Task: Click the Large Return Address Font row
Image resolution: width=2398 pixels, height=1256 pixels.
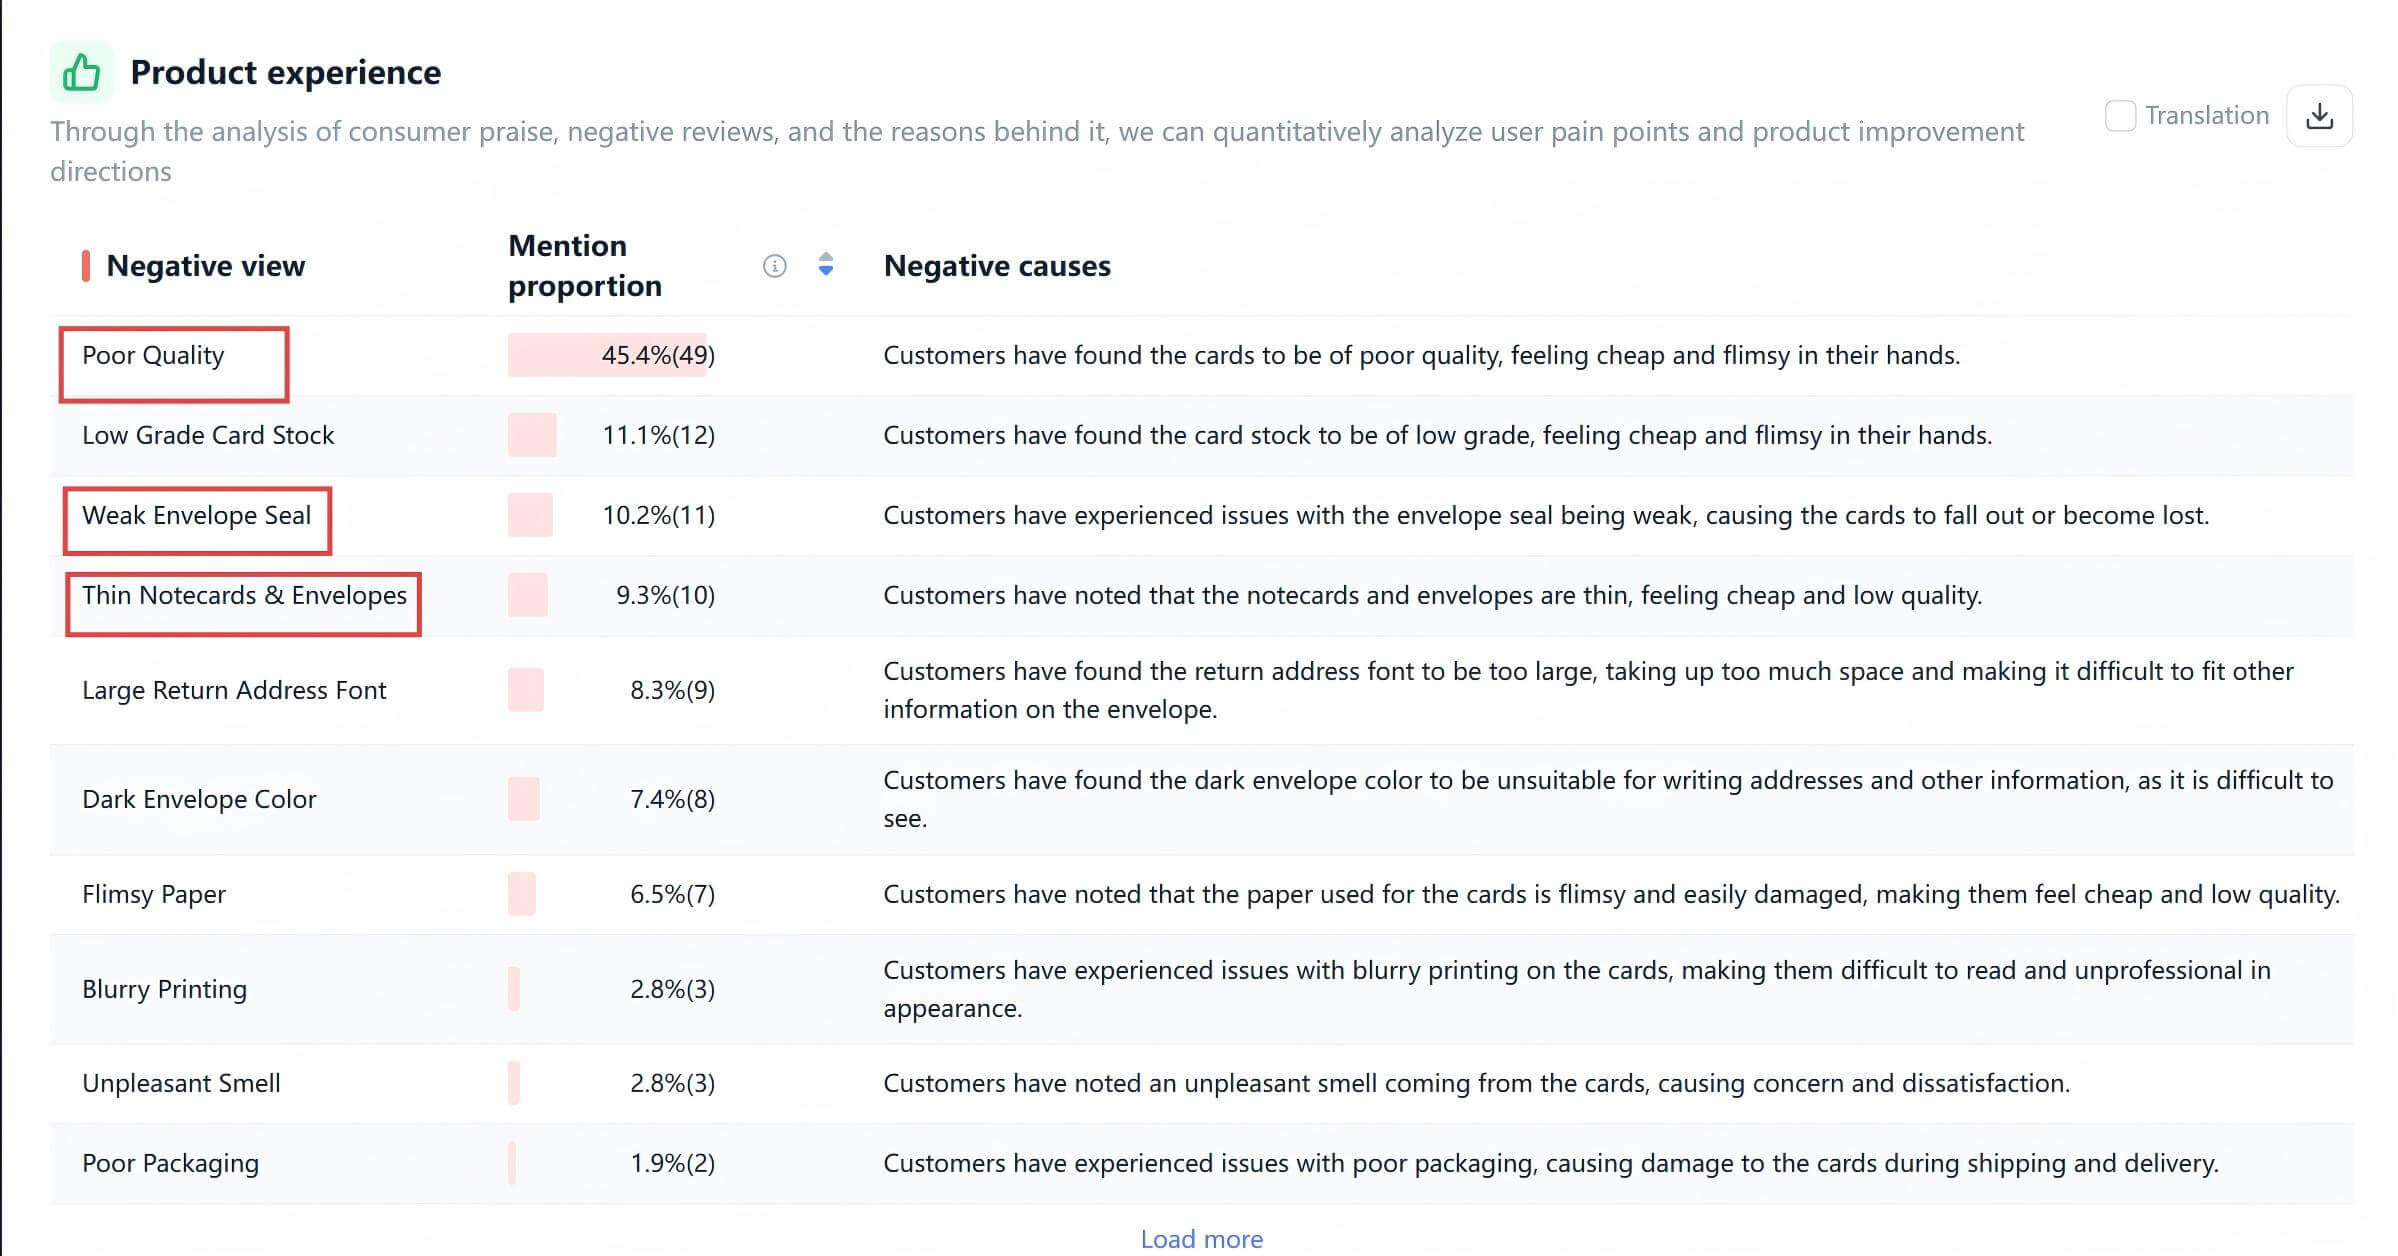Action: 234,691
